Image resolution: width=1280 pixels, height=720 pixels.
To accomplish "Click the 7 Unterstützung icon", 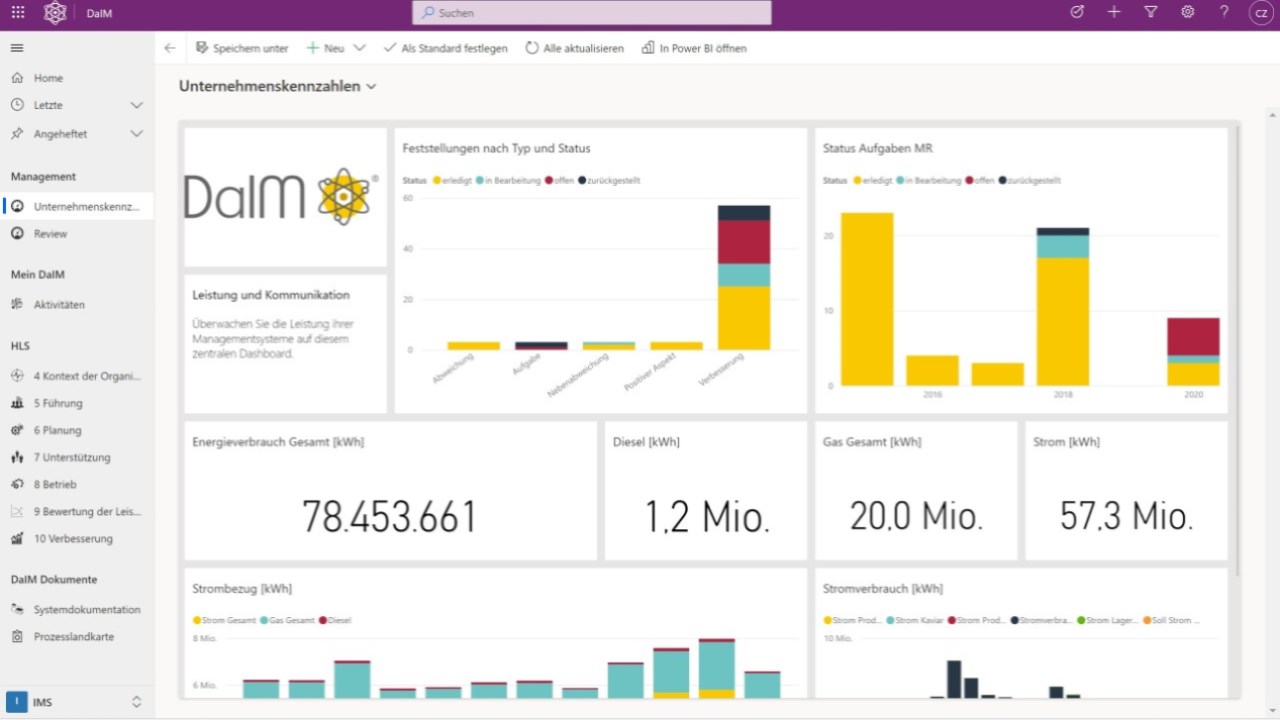I will (17, 457).
